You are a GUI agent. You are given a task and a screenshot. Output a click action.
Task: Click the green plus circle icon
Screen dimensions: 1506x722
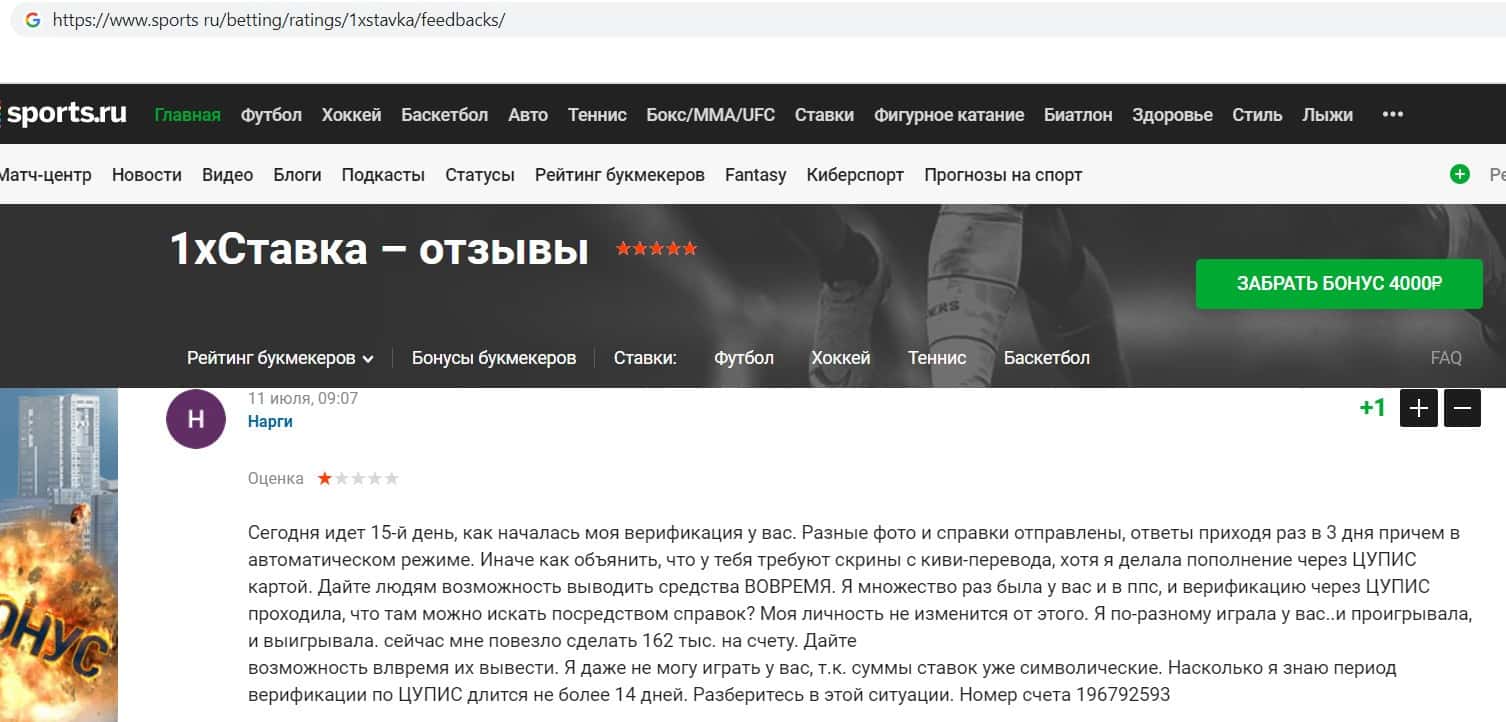1460,174
